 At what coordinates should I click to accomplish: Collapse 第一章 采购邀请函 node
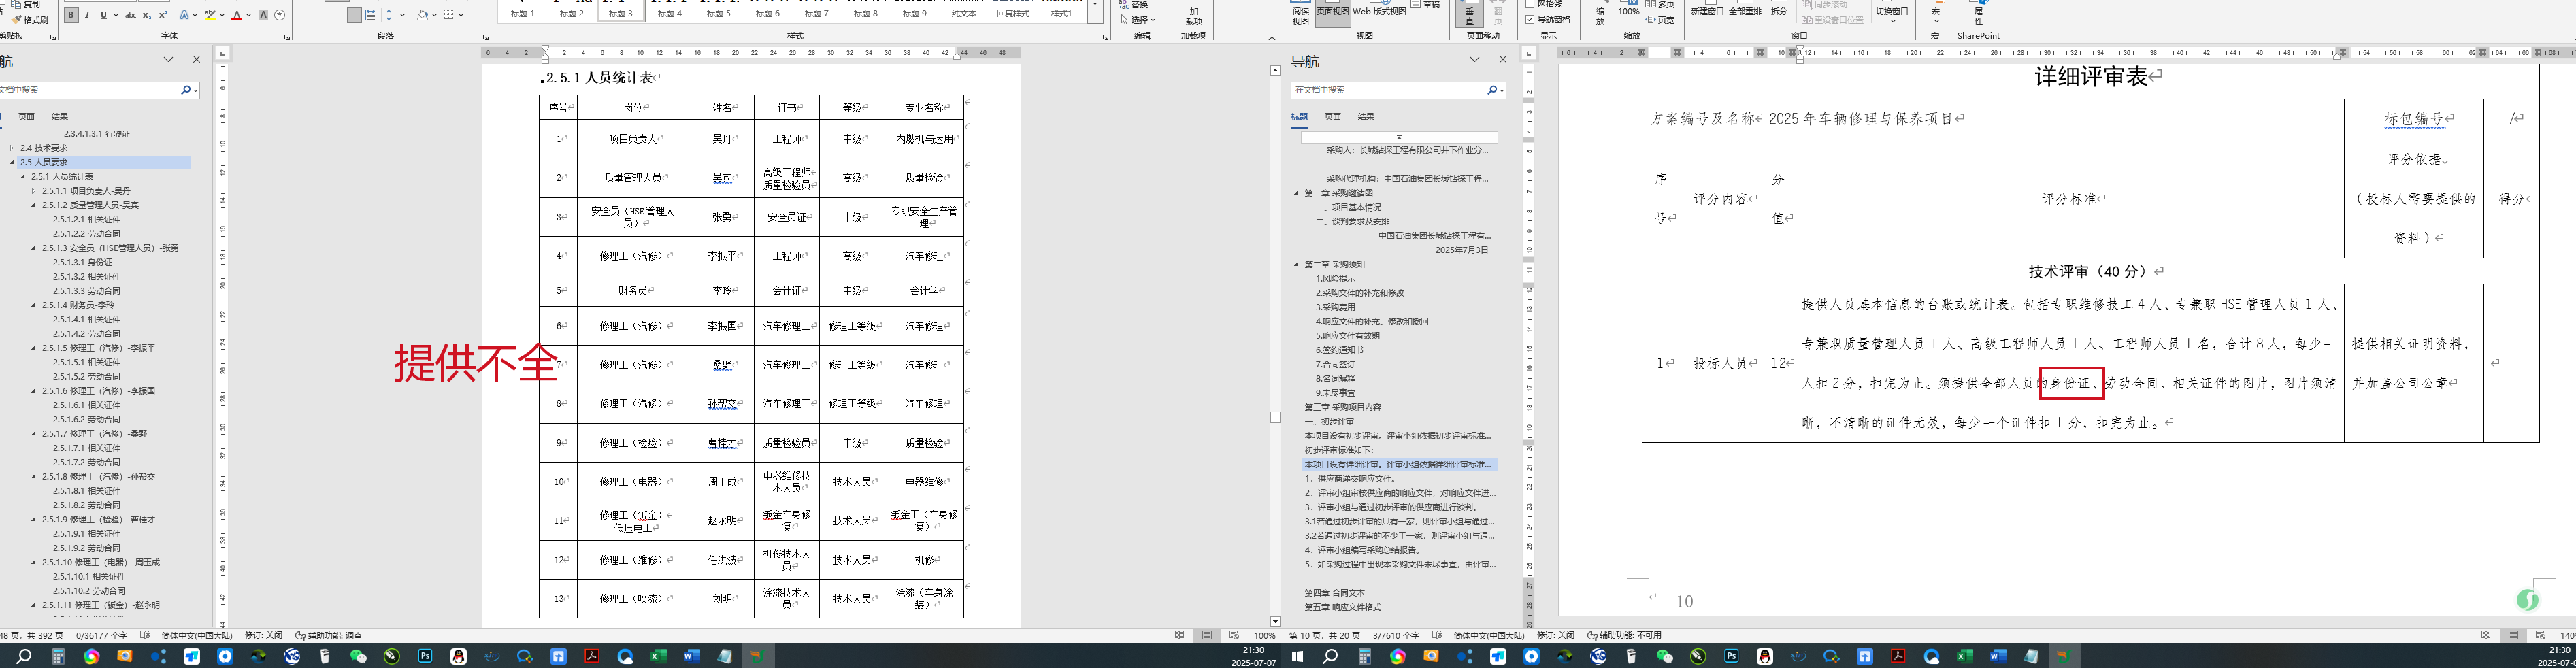(x=1297, y=193)
